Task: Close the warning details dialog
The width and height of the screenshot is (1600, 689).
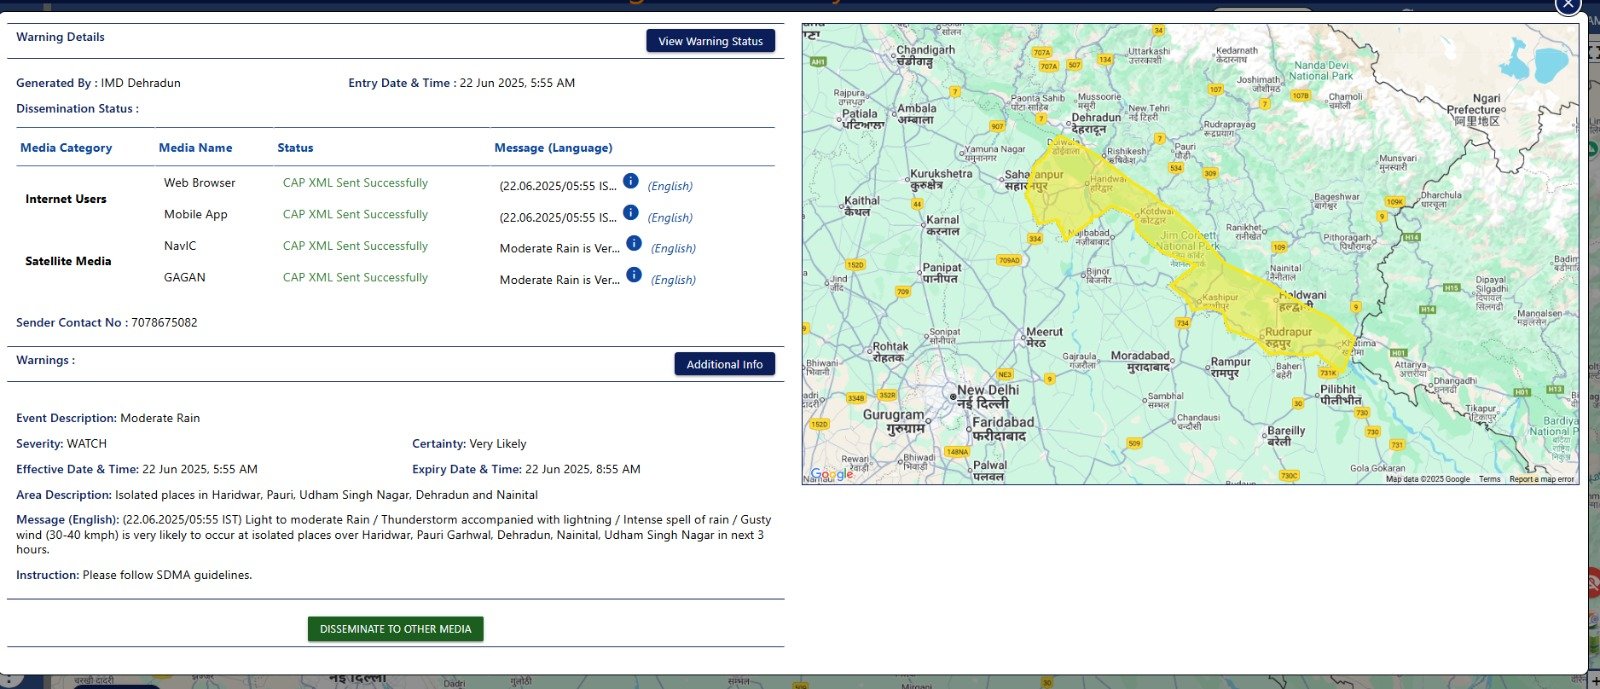Action: [x=1568, y=5]
